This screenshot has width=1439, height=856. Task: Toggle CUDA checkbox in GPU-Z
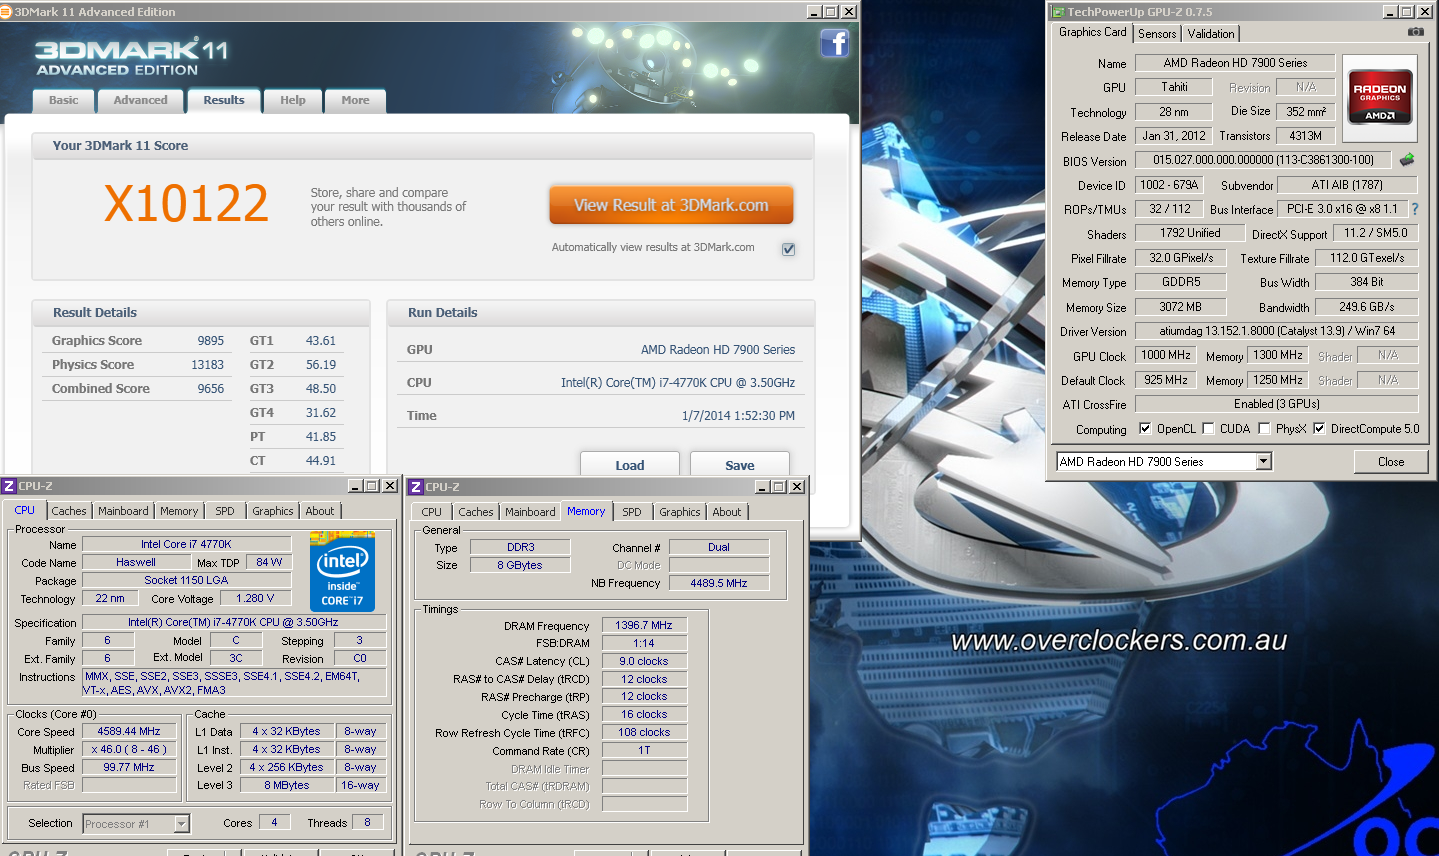pos(1208,429)
